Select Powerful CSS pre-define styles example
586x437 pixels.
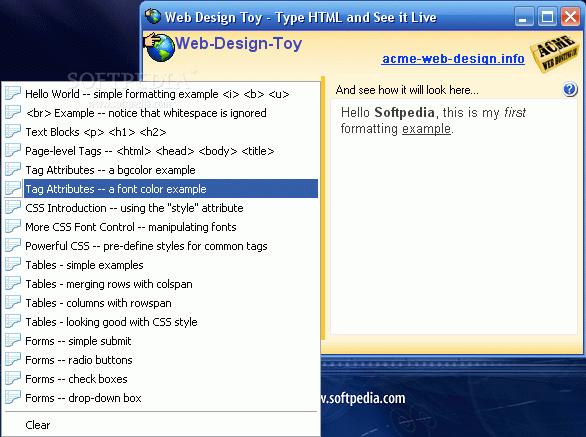(x=161, y=246)
